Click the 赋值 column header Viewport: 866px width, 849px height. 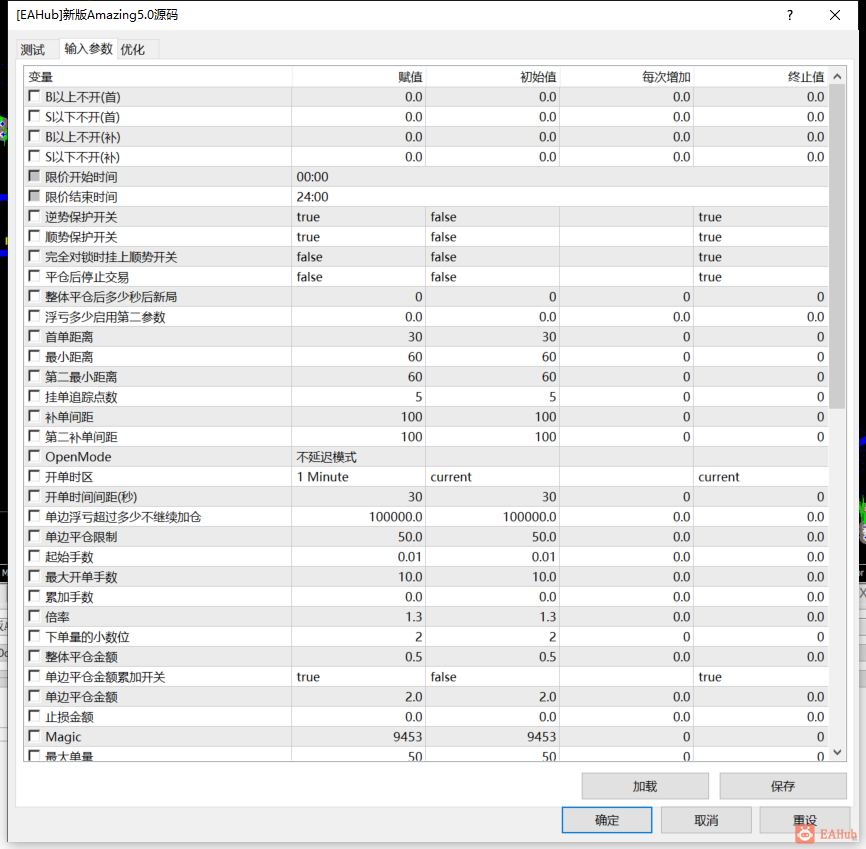[358, 77]
